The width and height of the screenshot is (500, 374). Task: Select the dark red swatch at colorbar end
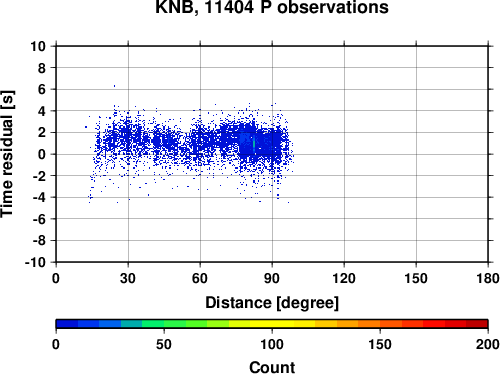[477, 324]
